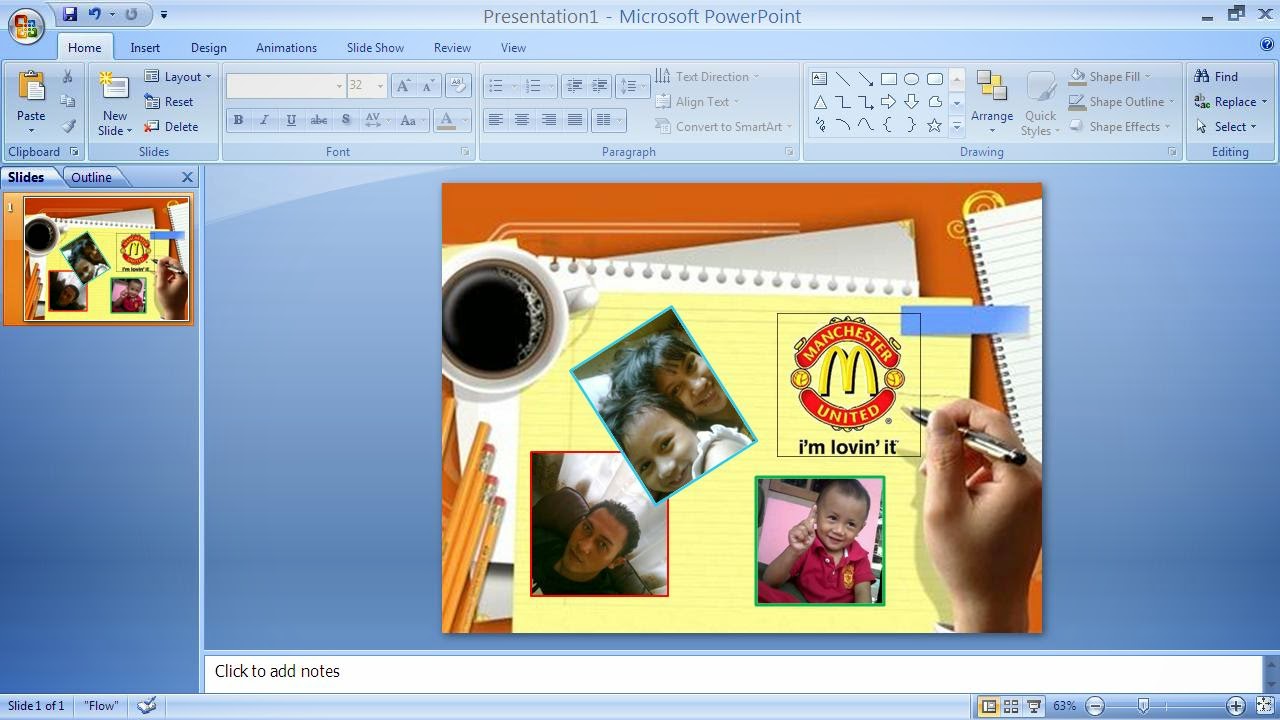Undo the last action

pos(95,15)
